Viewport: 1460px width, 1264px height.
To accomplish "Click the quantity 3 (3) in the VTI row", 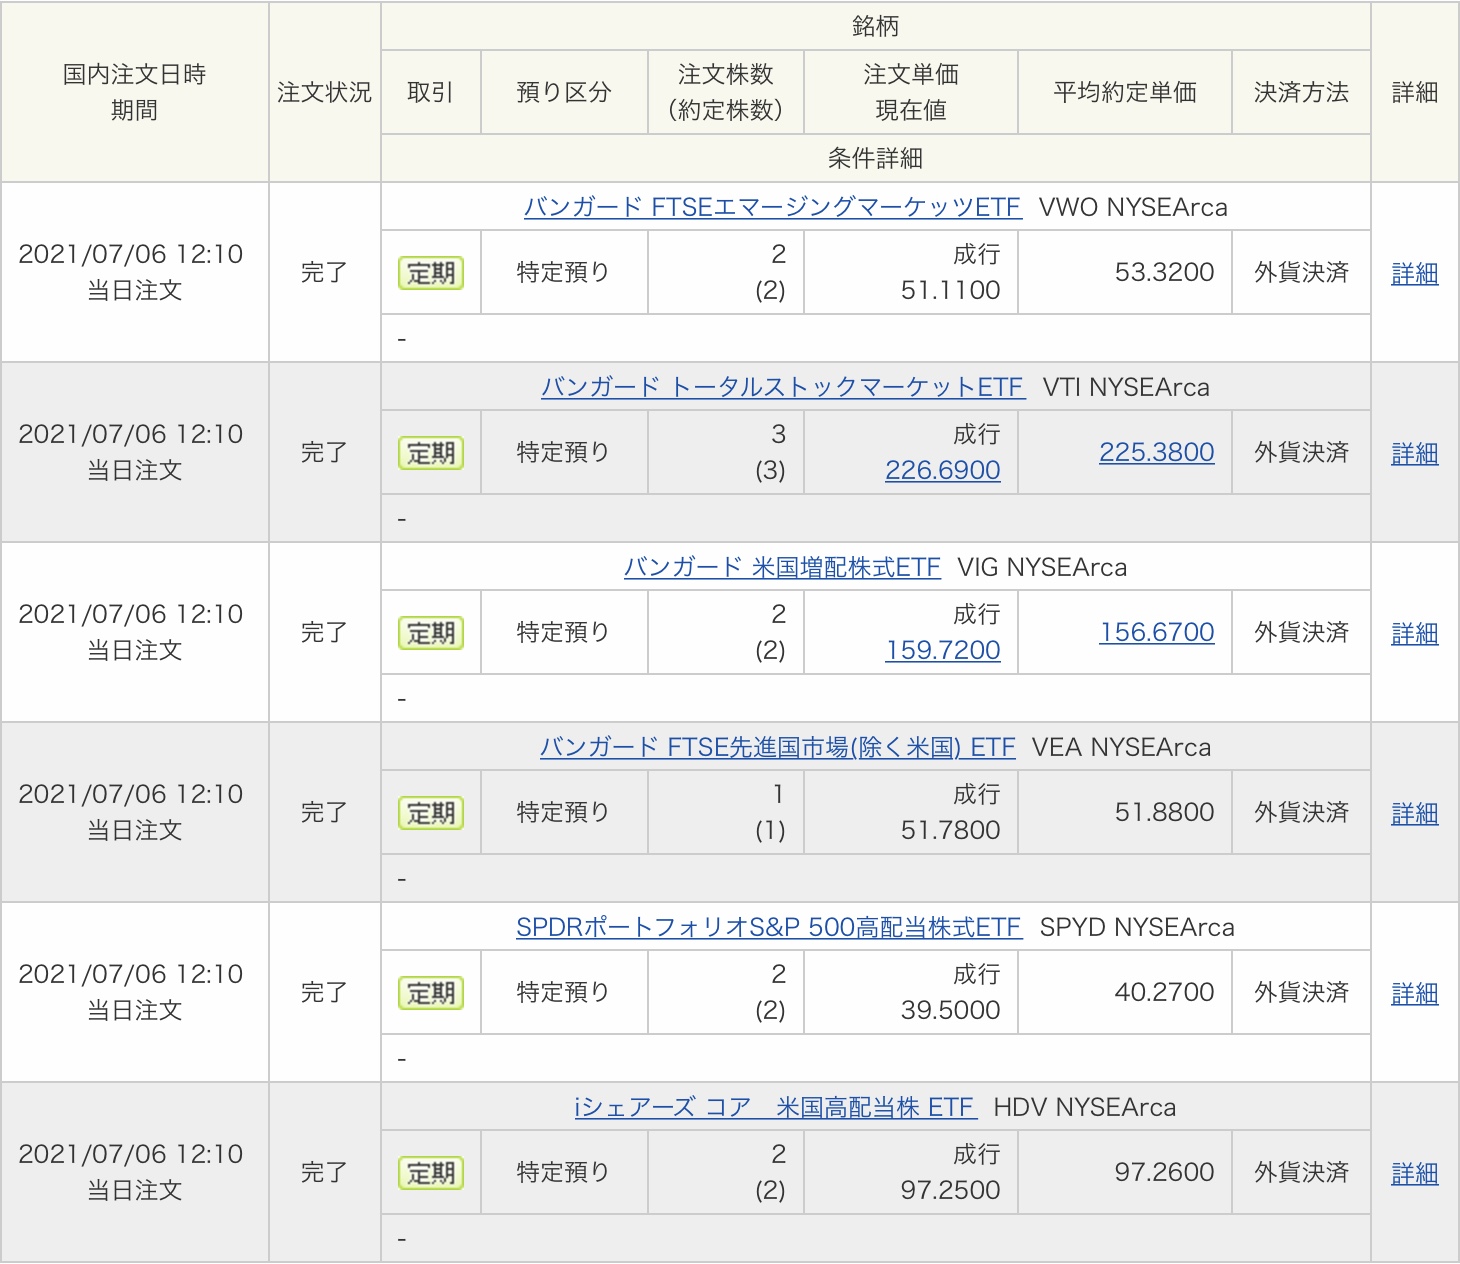I will click(771, 452).
